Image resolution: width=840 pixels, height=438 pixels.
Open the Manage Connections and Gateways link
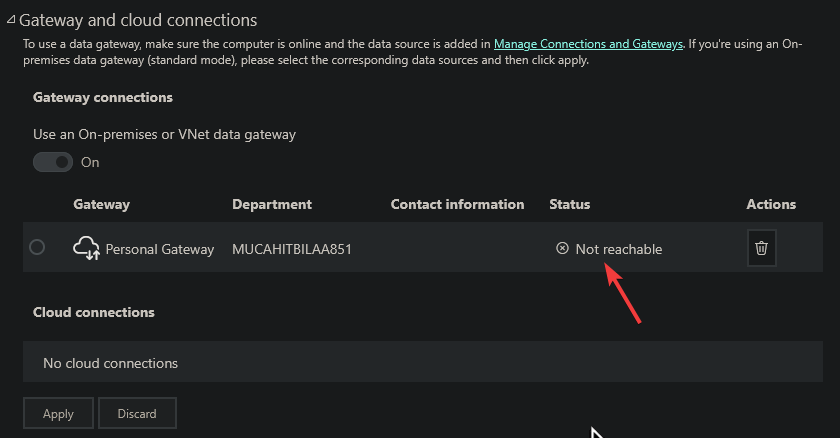coord(588,44)
